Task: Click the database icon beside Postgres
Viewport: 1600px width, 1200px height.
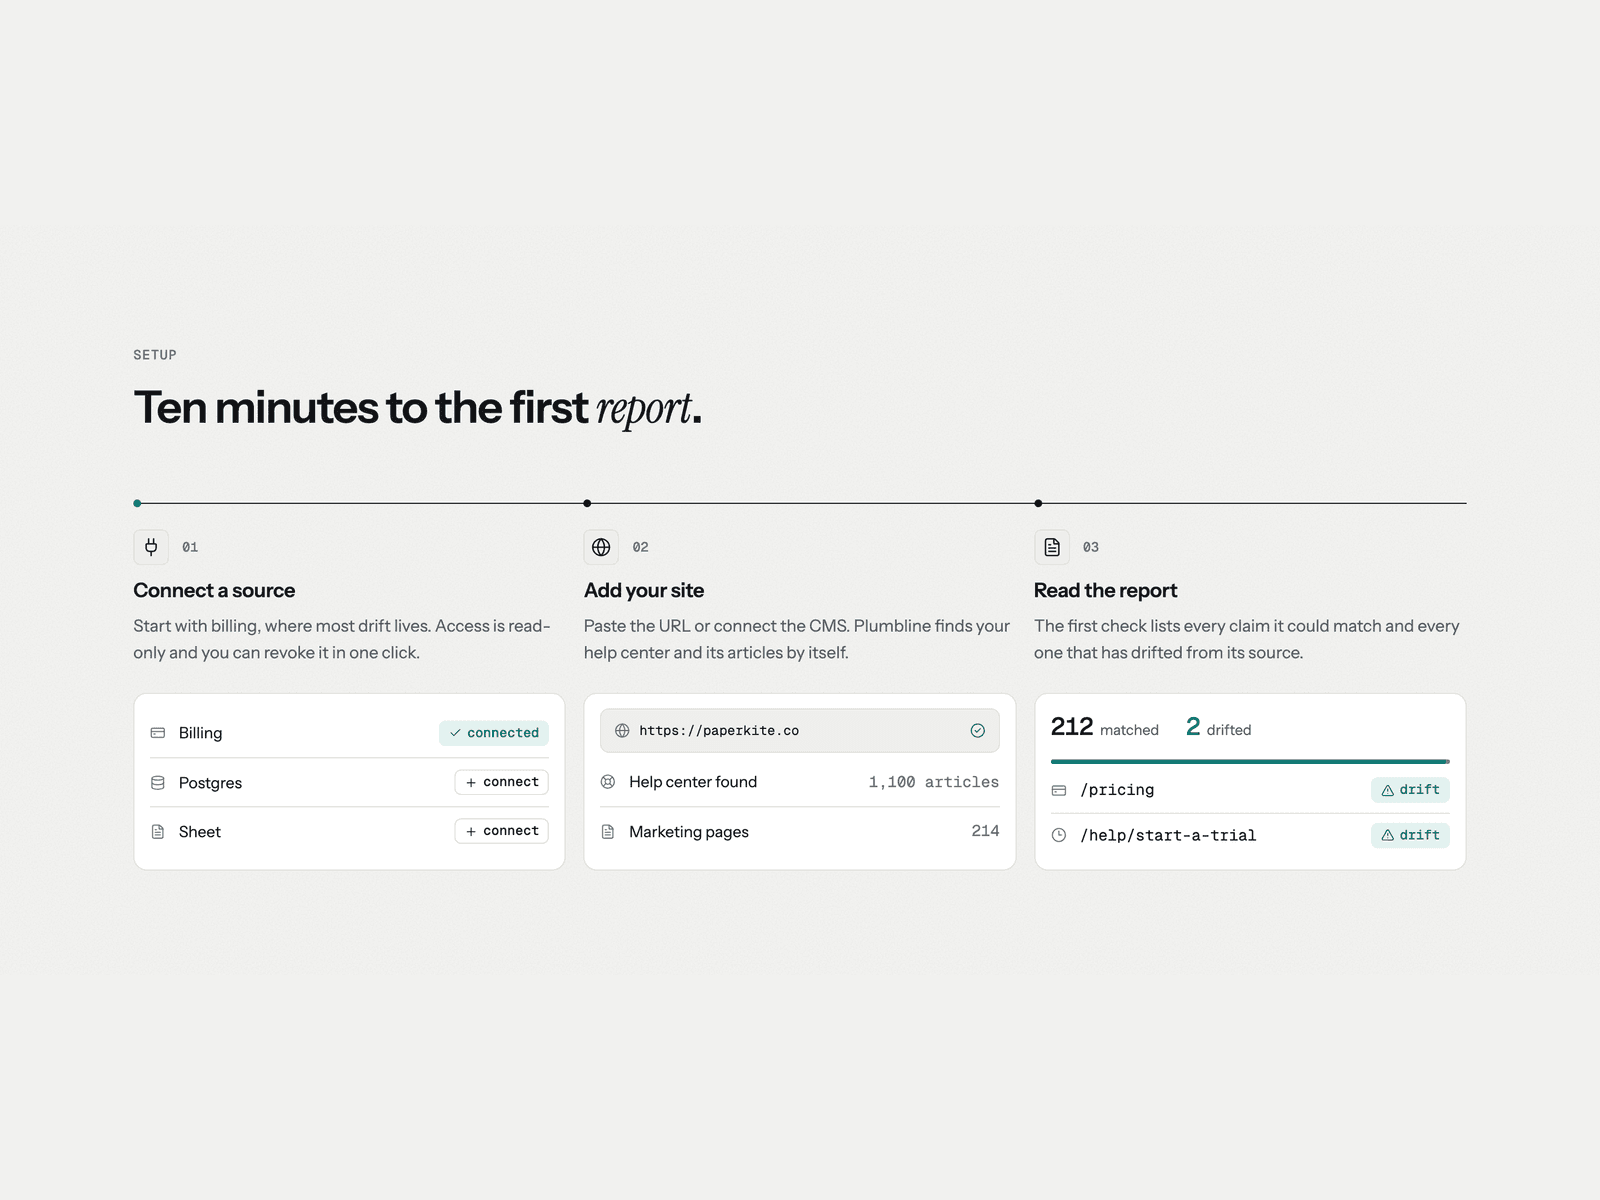Action: [x=158, y=783]
